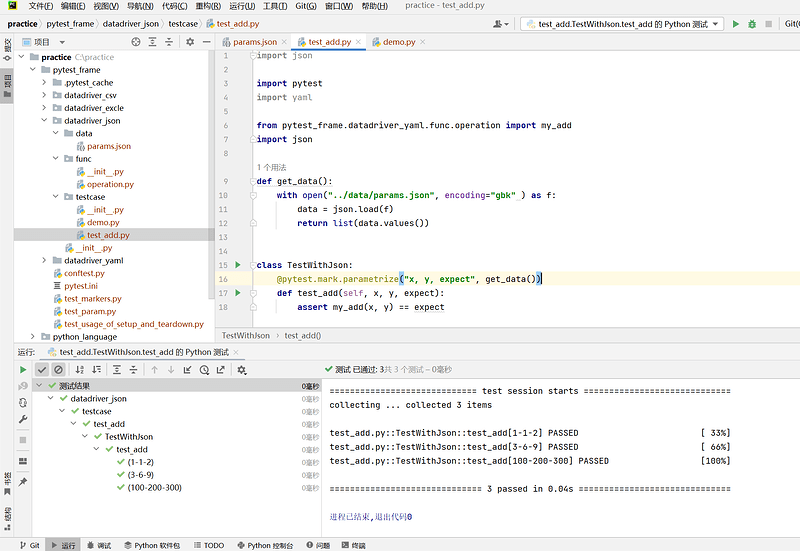
Task: Open the 文件(F) menu
Action: coord(41,6)
